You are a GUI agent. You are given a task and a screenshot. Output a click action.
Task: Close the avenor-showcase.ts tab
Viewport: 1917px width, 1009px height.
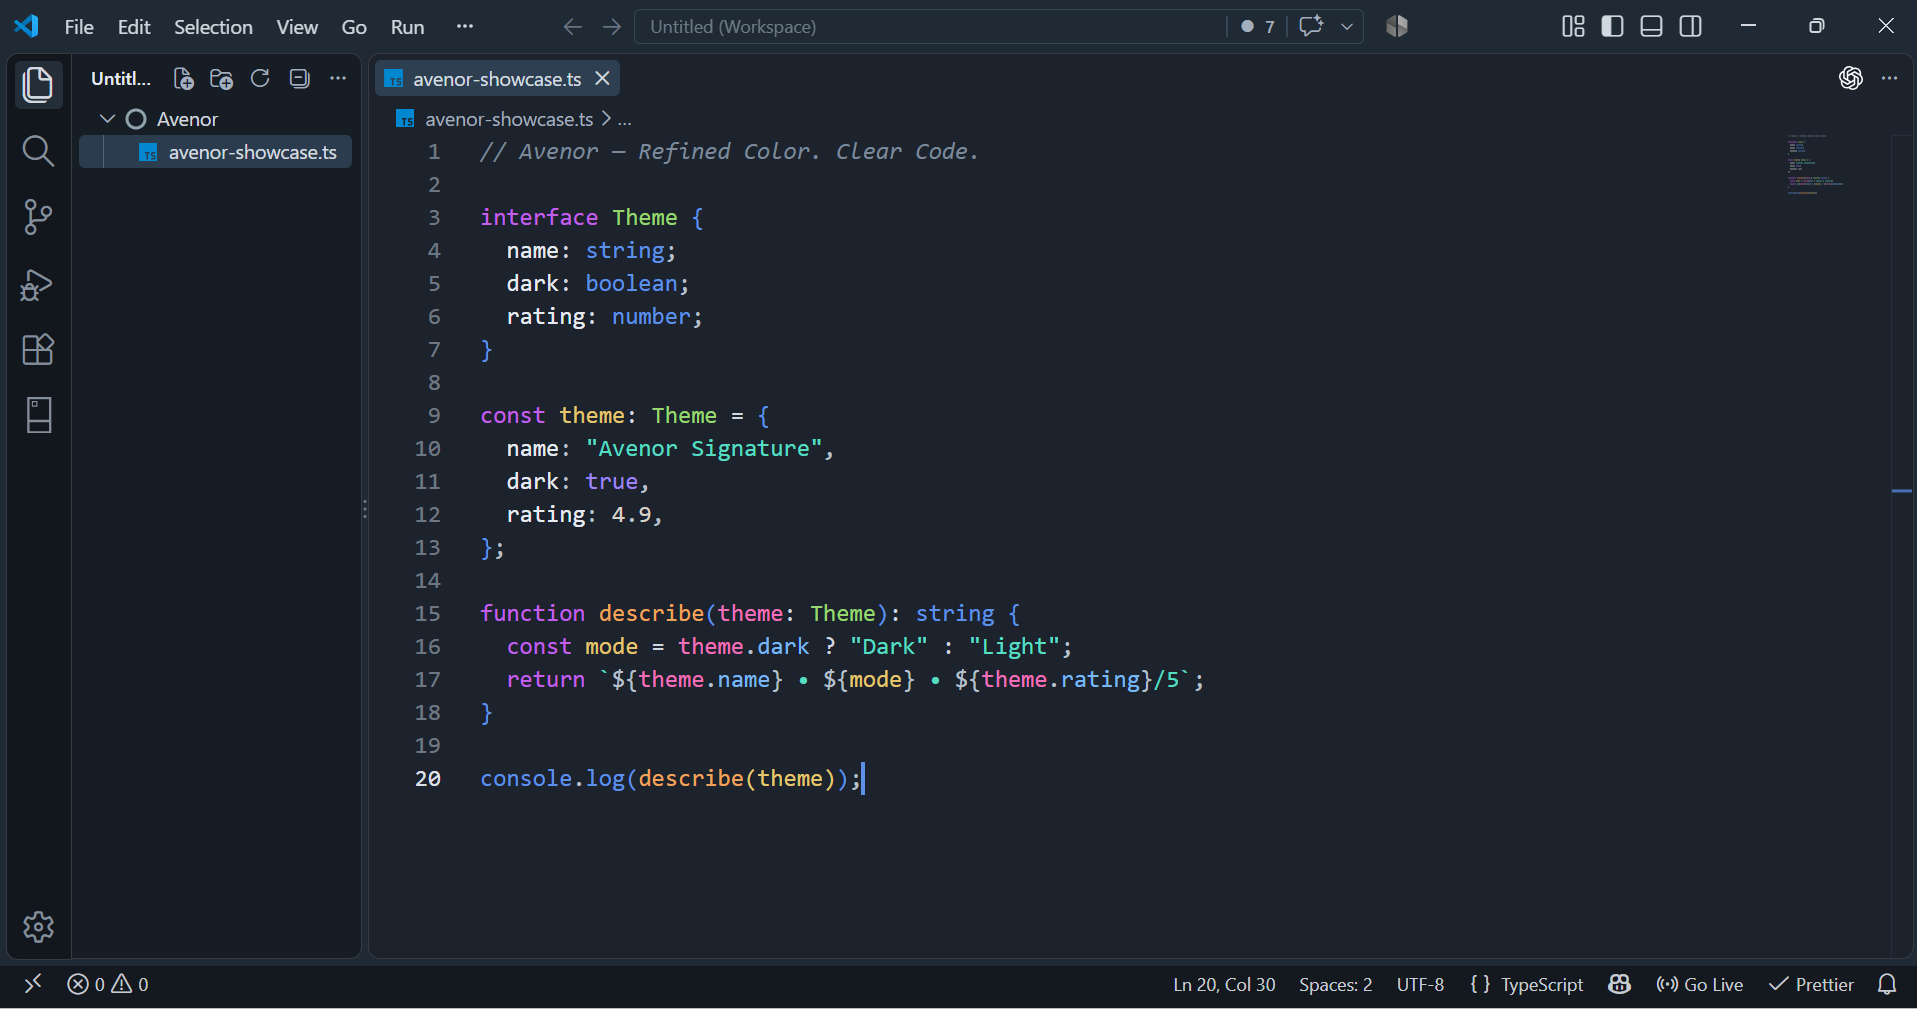[x=602, y=78]
